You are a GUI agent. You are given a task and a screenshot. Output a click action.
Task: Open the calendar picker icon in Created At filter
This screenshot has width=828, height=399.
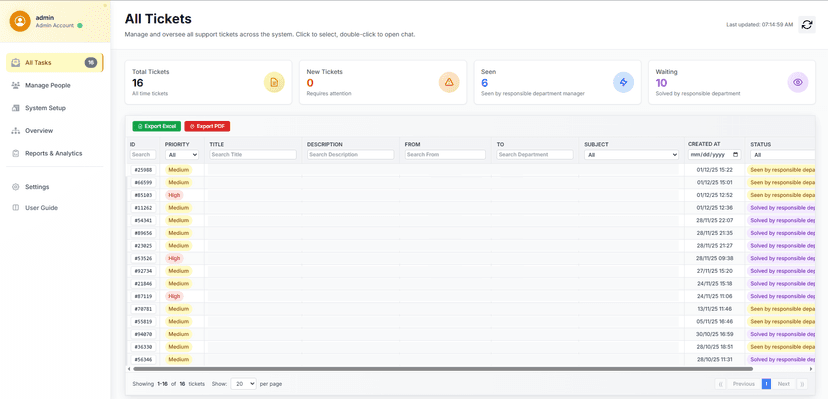[736, 155]
